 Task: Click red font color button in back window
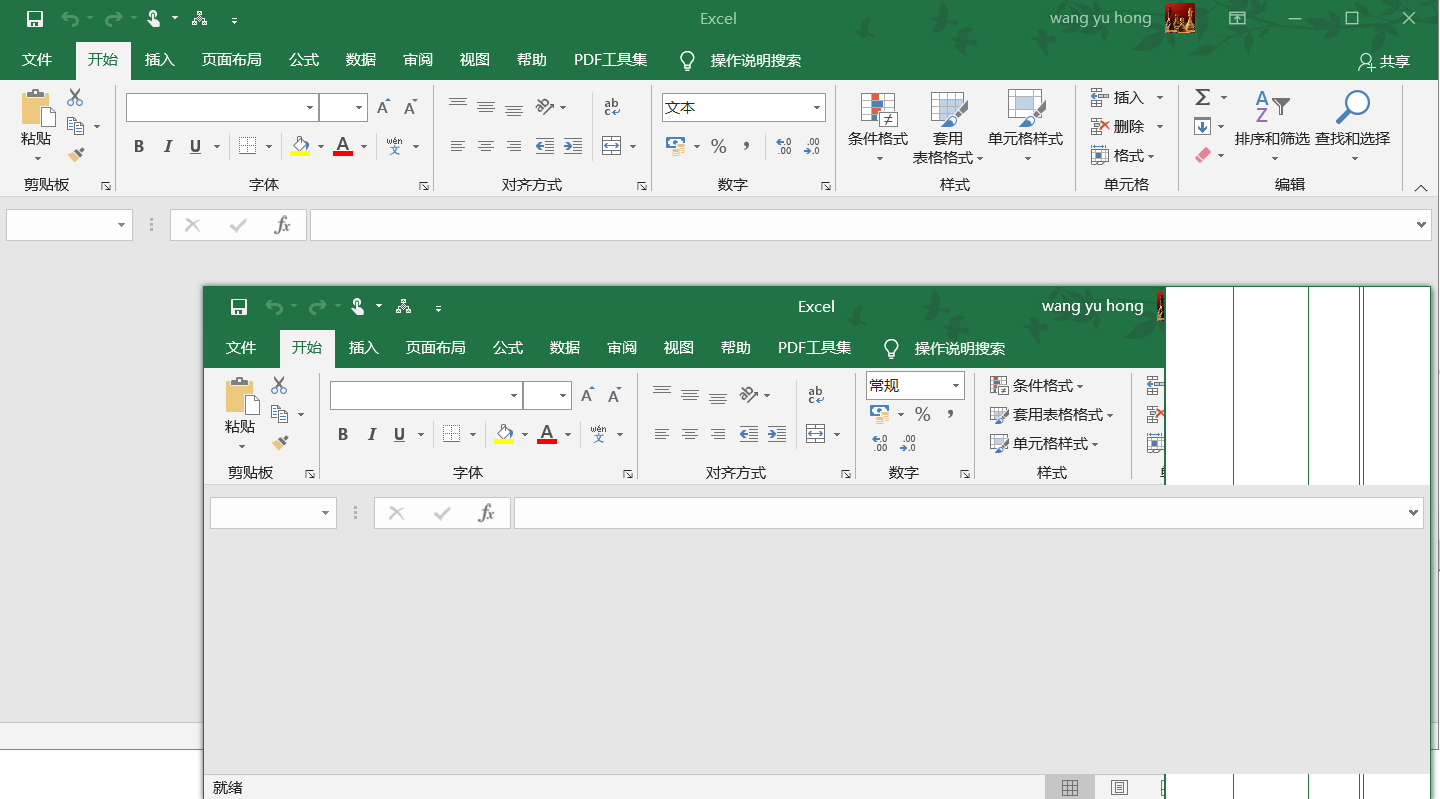(343, 146)
